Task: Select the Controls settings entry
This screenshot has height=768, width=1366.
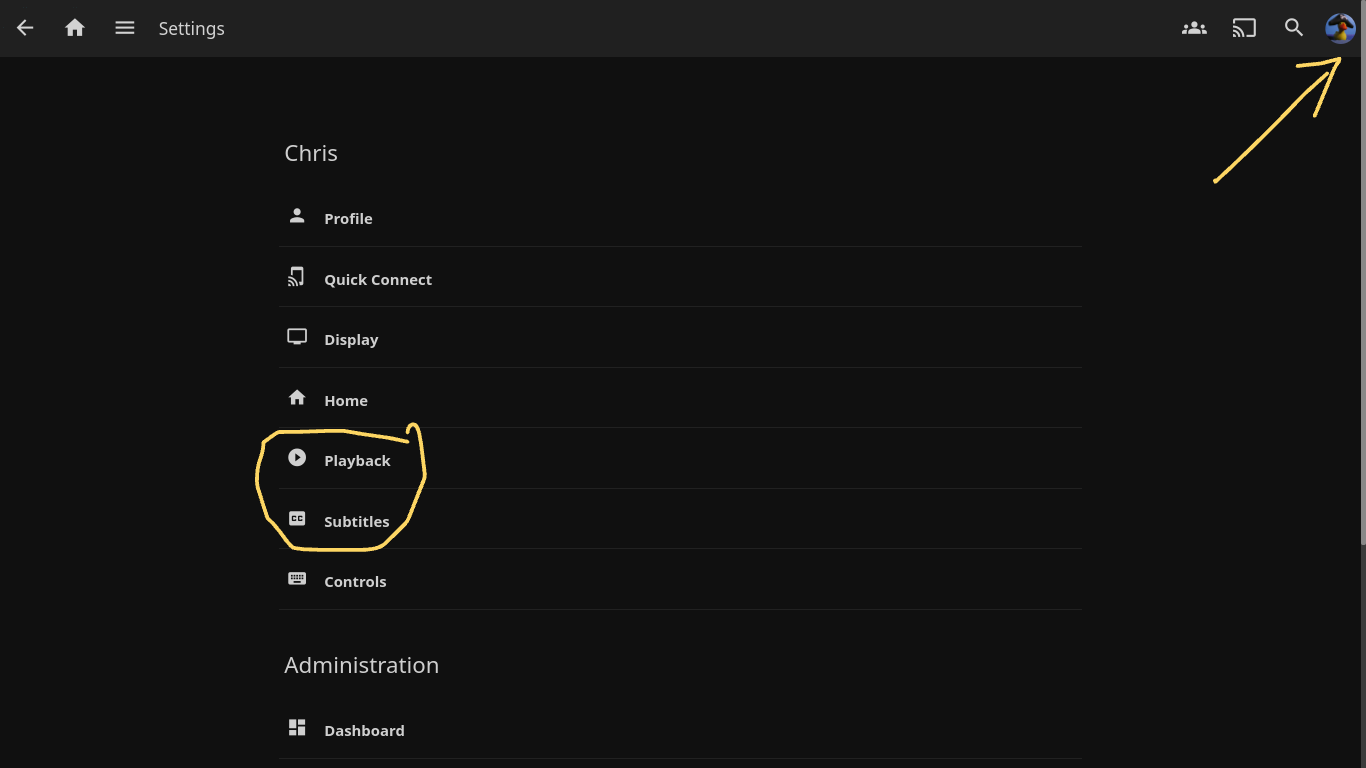Action: [355, 582]
